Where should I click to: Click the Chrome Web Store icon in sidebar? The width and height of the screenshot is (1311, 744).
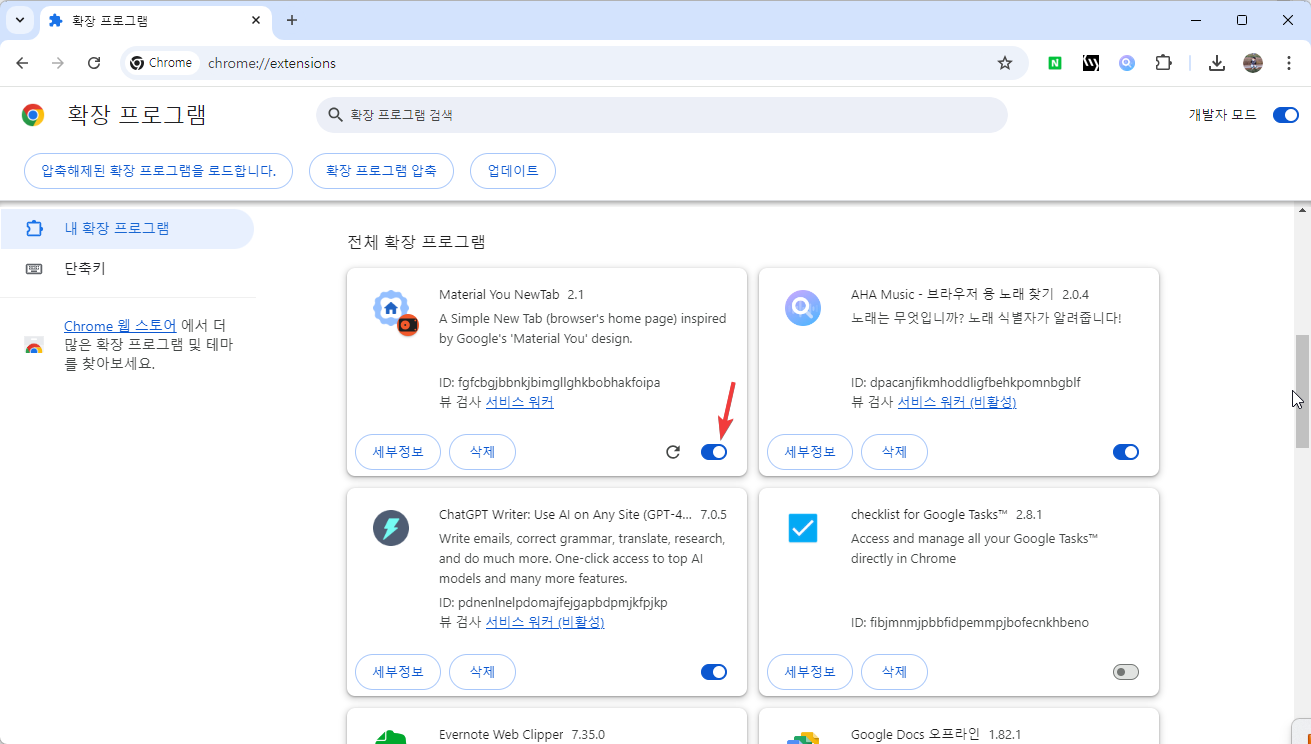(x=34, y=346)
